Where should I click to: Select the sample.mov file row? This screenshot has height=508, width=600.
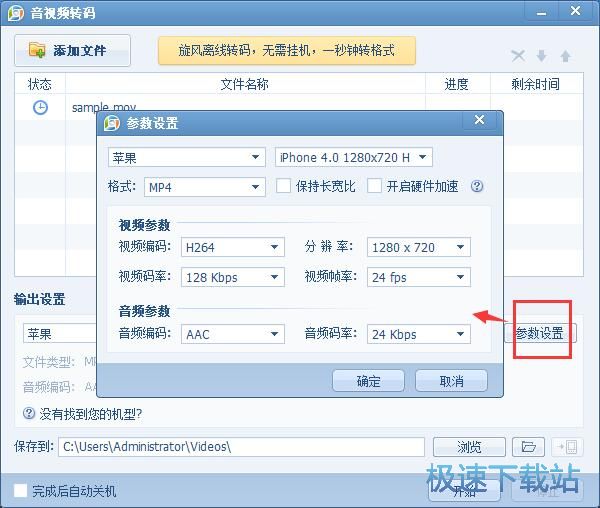(298, 107)
